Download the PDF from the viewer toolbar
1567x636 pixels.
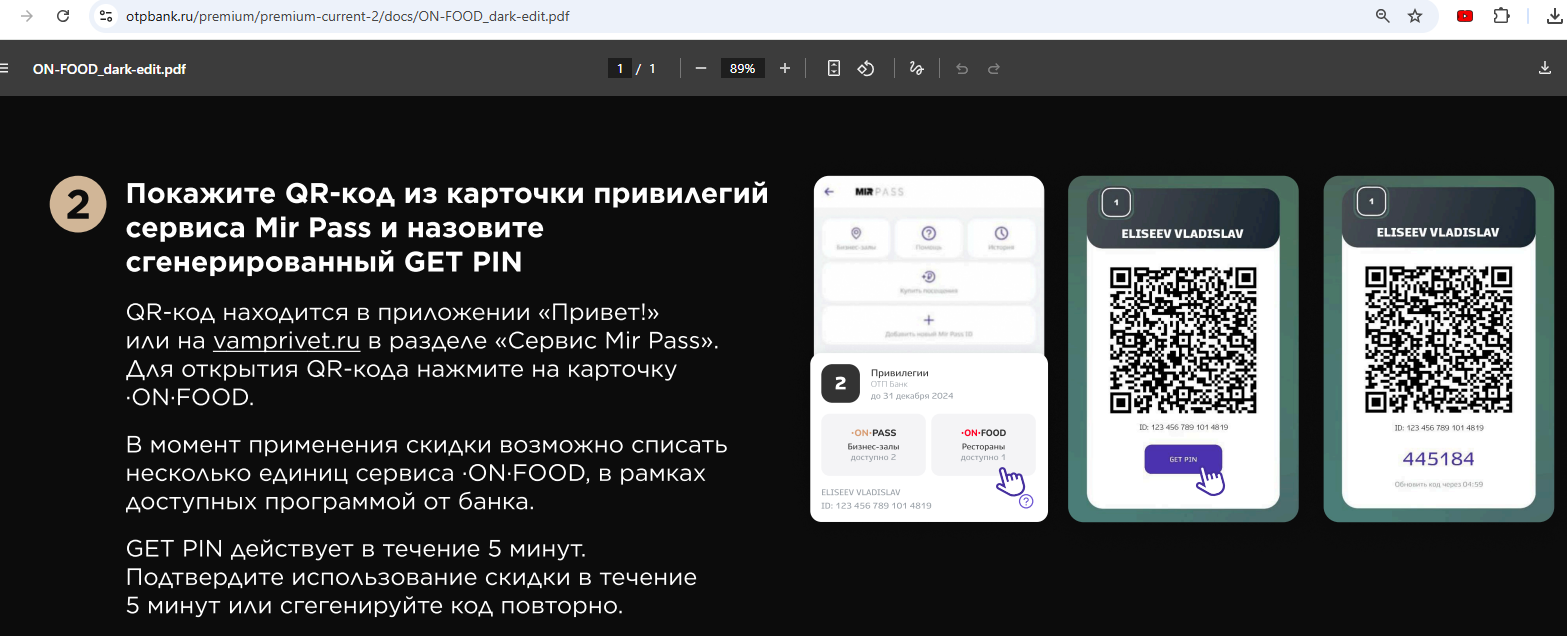[x=1545, y=68]
